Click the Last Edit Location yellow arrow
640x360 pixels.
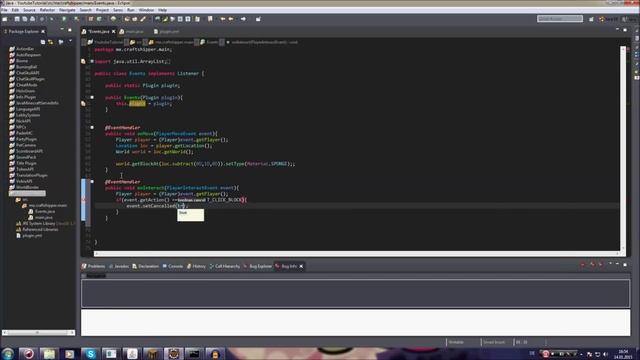coord(223,19)
